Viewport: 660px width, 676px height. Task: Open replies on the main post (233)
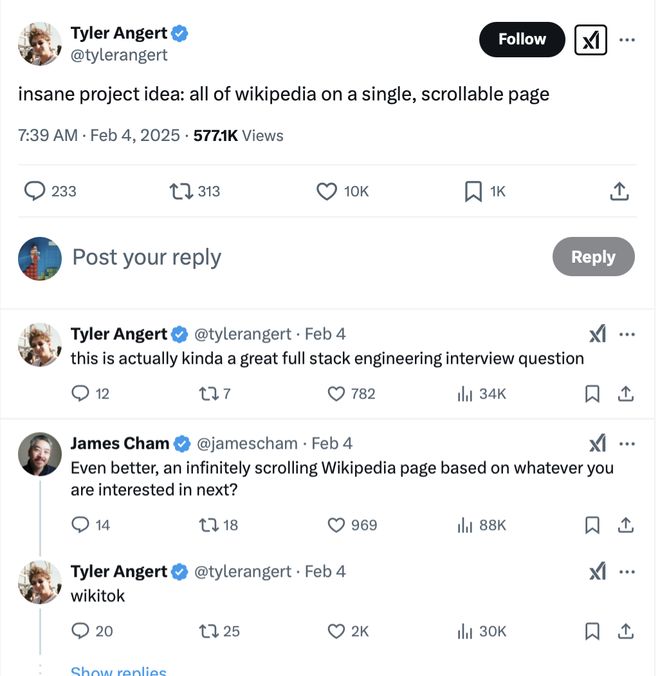(x=35, y=191)
